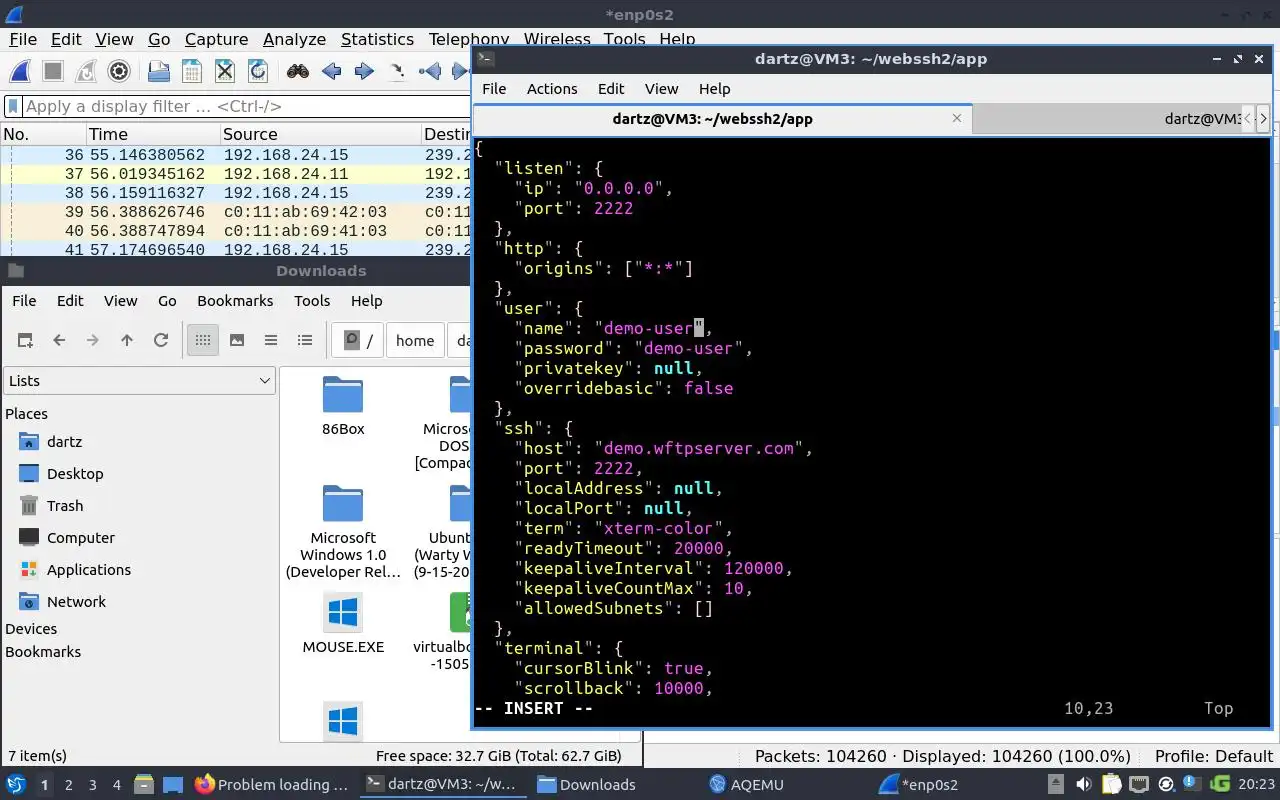This screenshot has height=800, width=1280.
Task: Switch file manager to detailed list view
Action: click(305, 340)
